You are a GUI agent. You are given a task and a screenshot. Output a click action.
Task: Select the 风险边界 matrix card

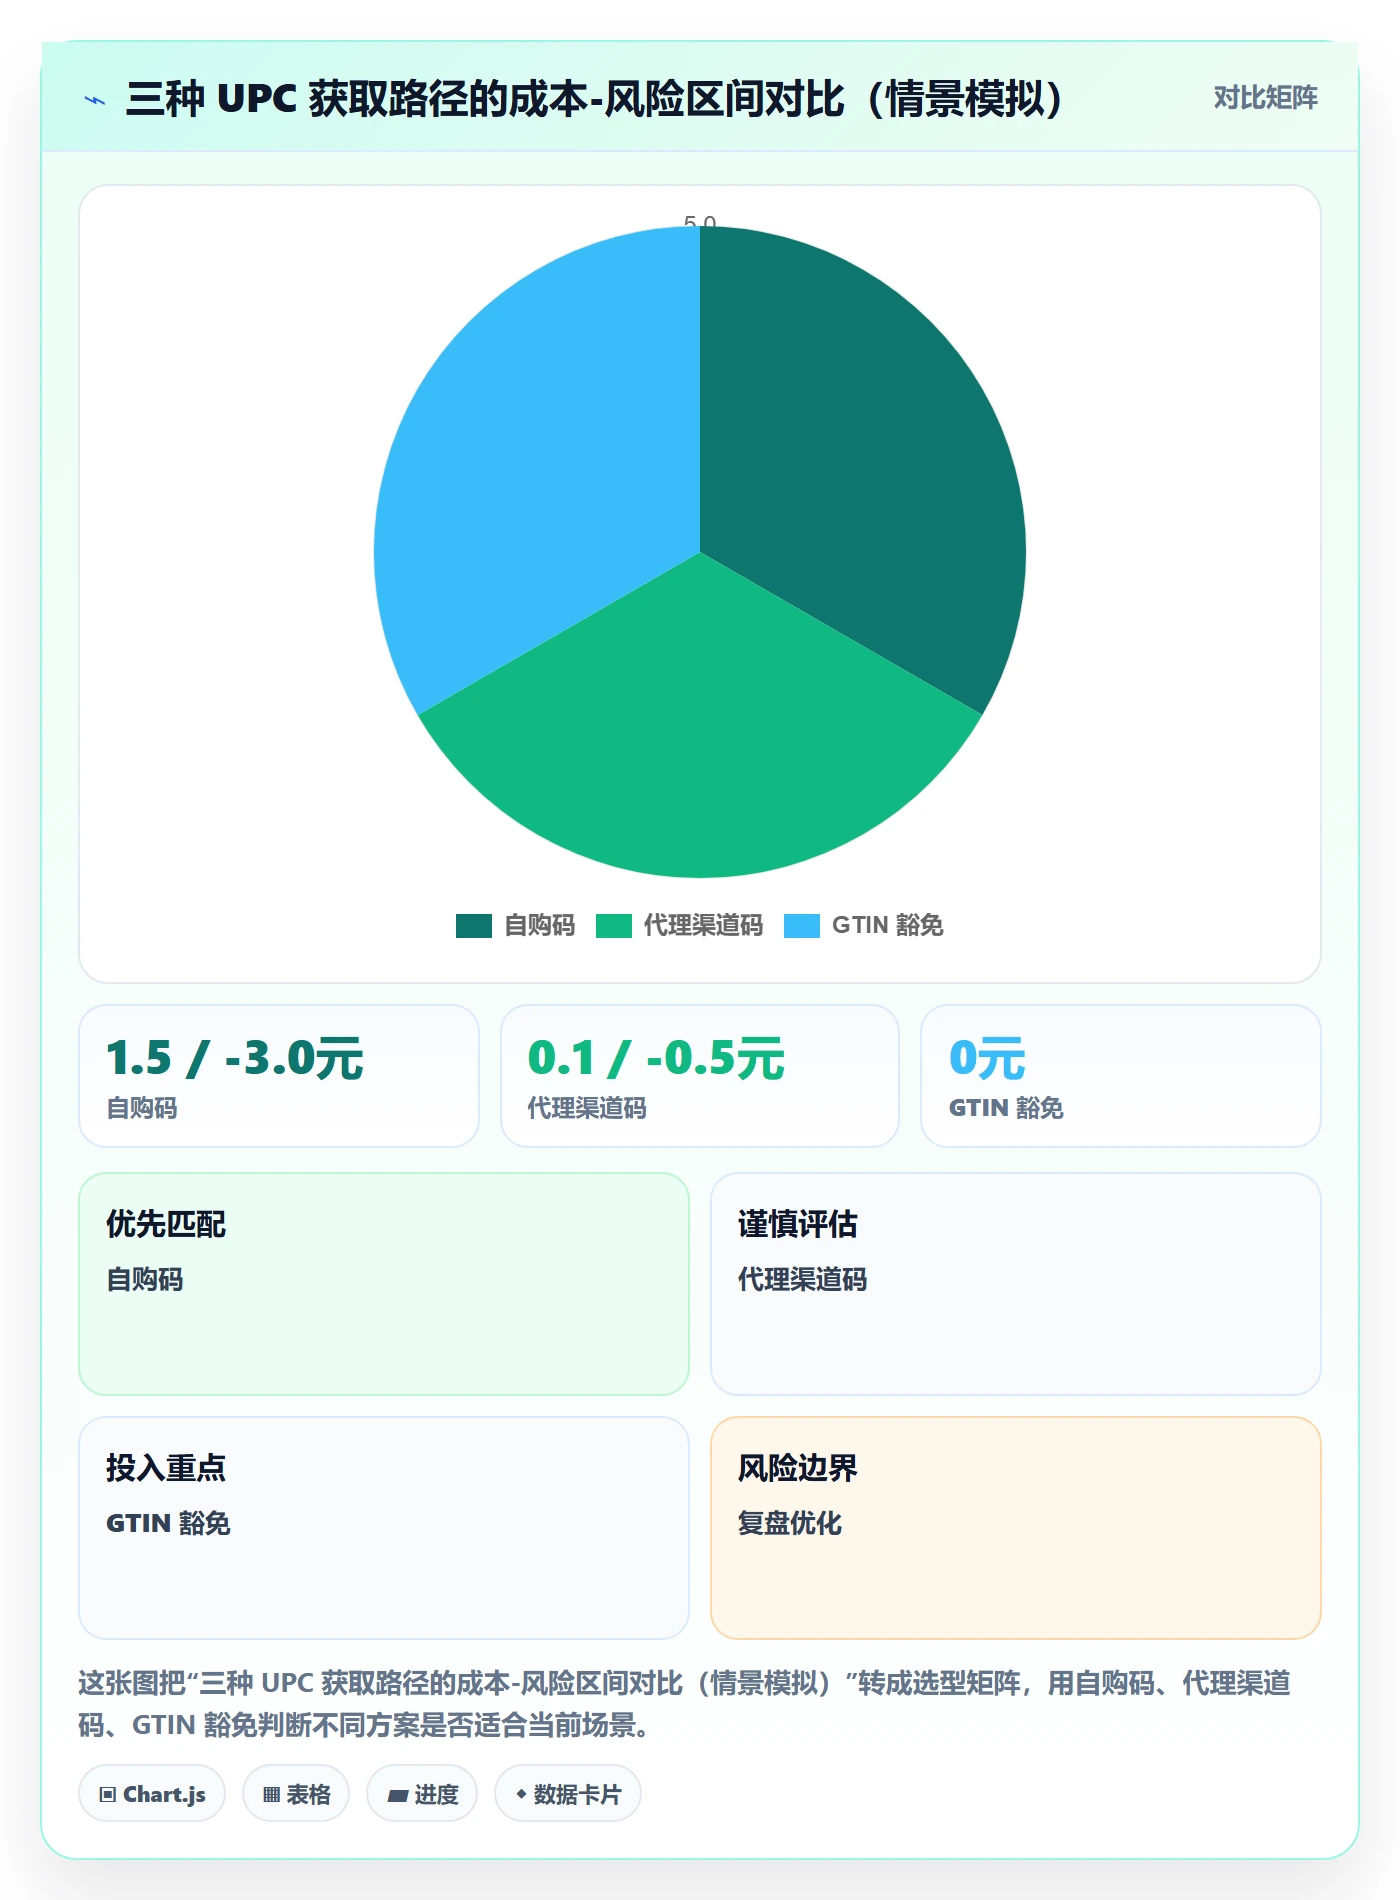pyautogui.click(x=1016, y=1528)
